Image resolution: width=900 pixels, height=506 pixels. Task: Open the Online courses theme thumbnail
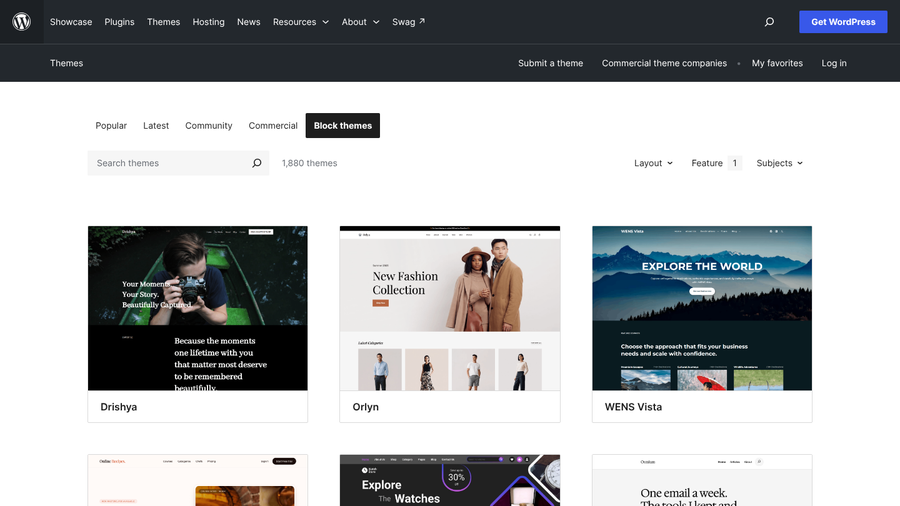[x=197, y=481]
